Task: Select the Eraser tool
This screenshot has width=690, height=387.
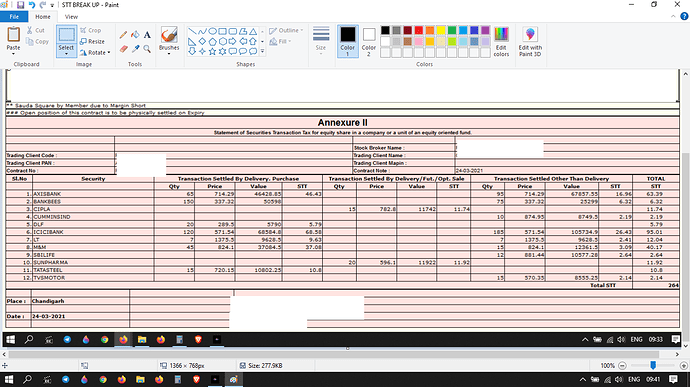Action: coord(123,49)
